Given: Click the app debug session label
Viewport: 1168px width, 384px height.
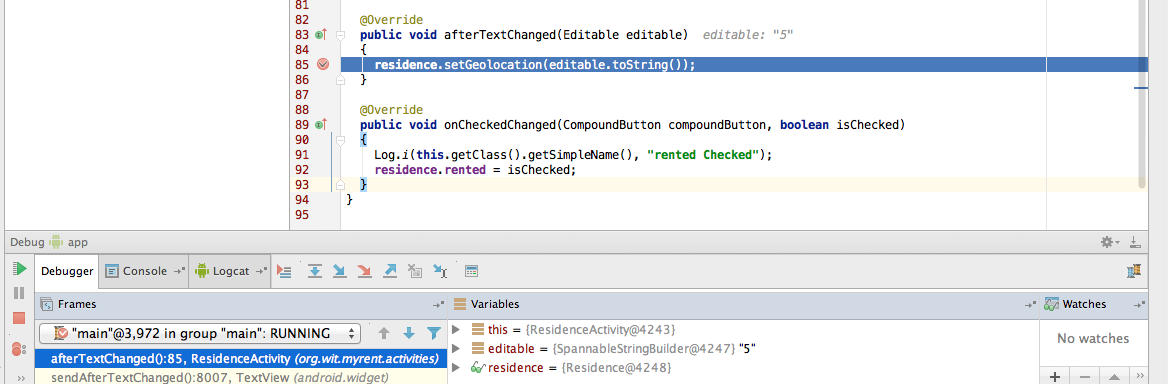Looking at the screenshot, I should click(77, 242).
